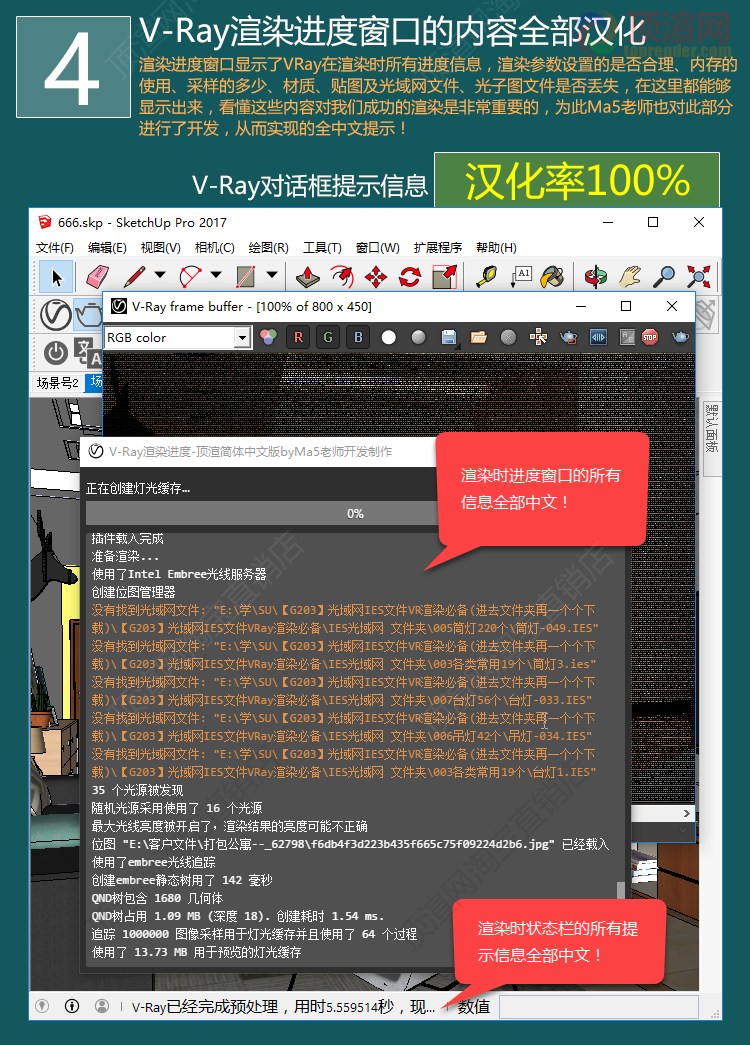Pick the Rotate tool
The image size is (750, 1045).
tap(410, 277)
